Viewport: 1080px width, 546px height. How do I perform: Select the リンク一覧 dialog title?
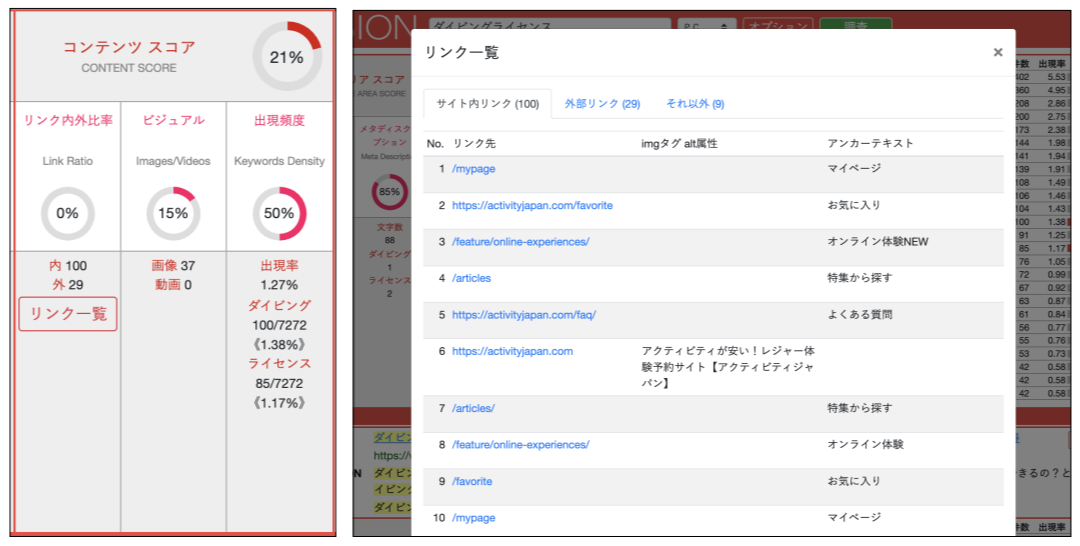coord(461,52)
